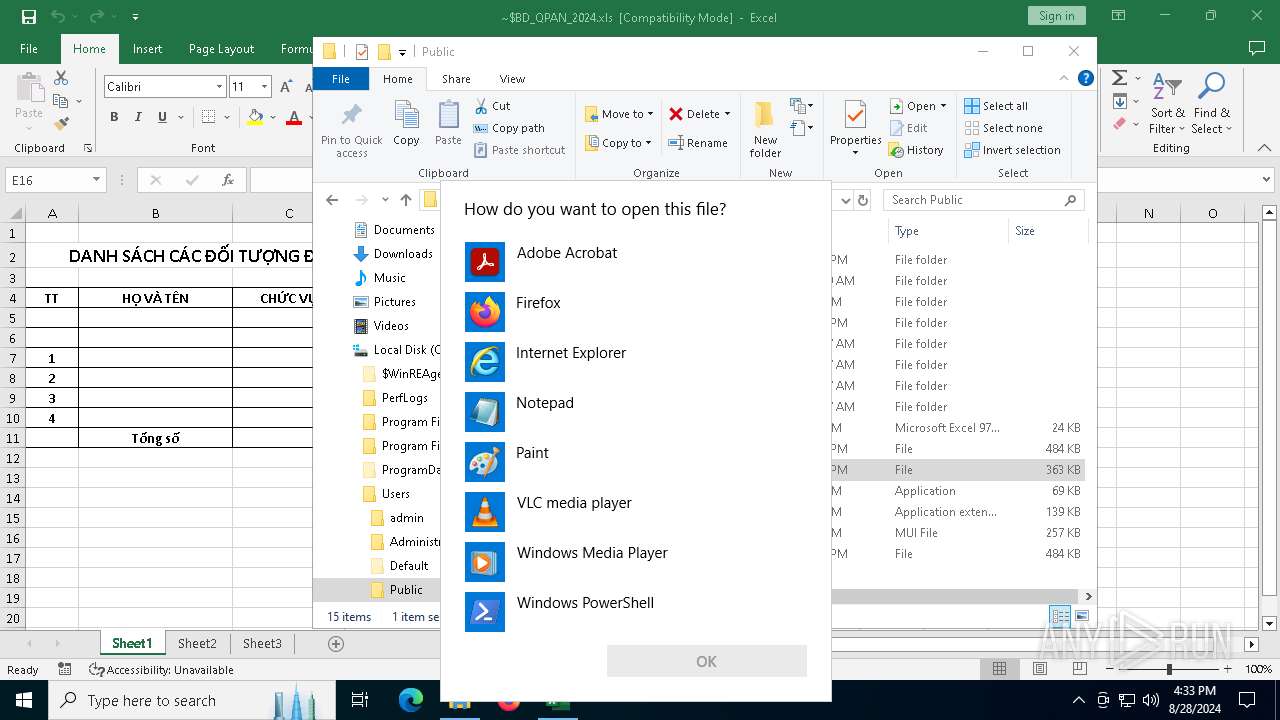Click Excel Format Painter brush icon
The height and width of the screenshot is (720, 1280).
pyautogui.click(x=61, y=124)
